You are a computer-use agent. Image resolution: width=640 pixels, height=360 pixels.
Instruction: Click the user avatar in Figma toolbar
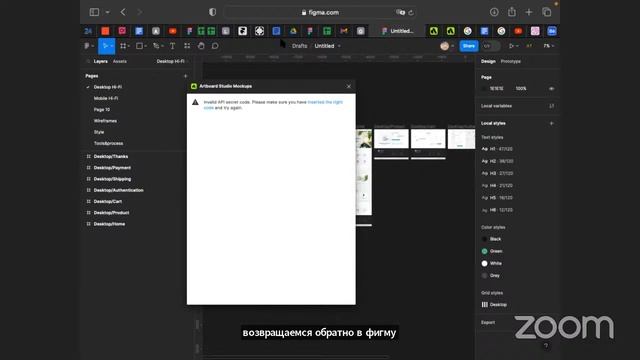(x=444, y=46)
